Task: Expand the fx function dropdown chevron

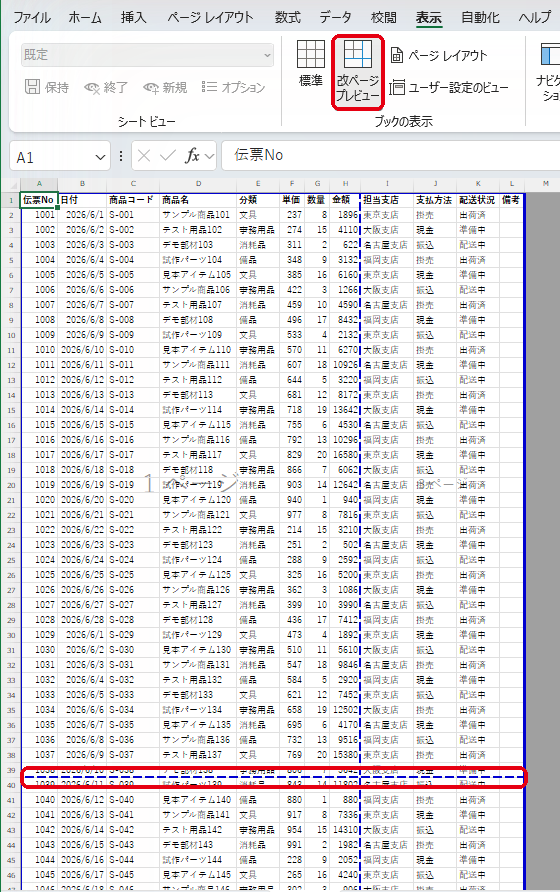Action: tap(209, 156)
